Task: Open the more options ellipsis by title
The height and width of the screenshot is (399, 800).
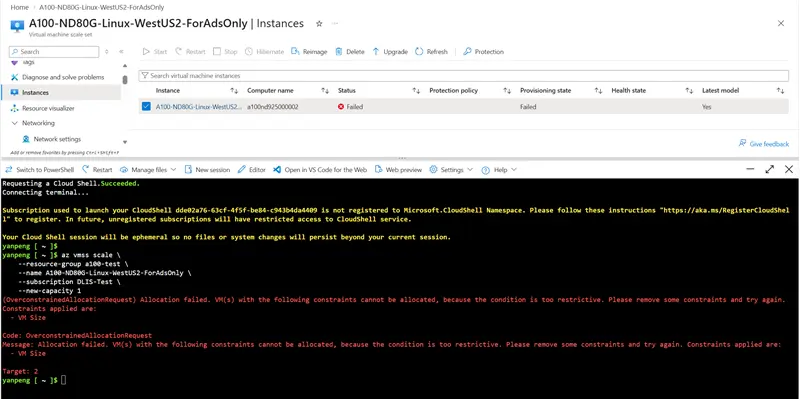Action: click(x=335, y=23)
